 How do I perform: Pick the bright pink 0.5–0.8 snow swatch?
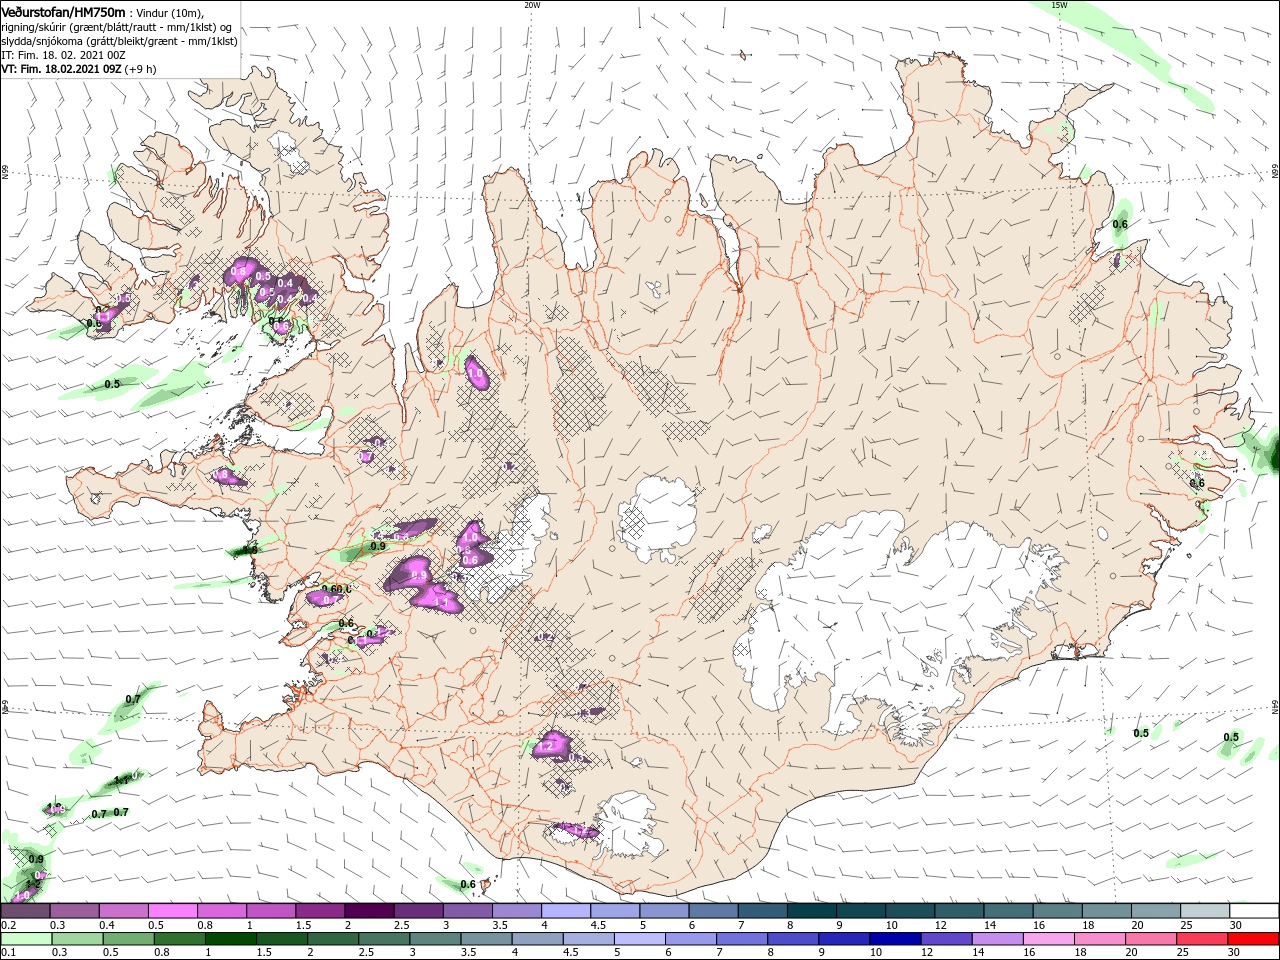(x=172, y=911)
